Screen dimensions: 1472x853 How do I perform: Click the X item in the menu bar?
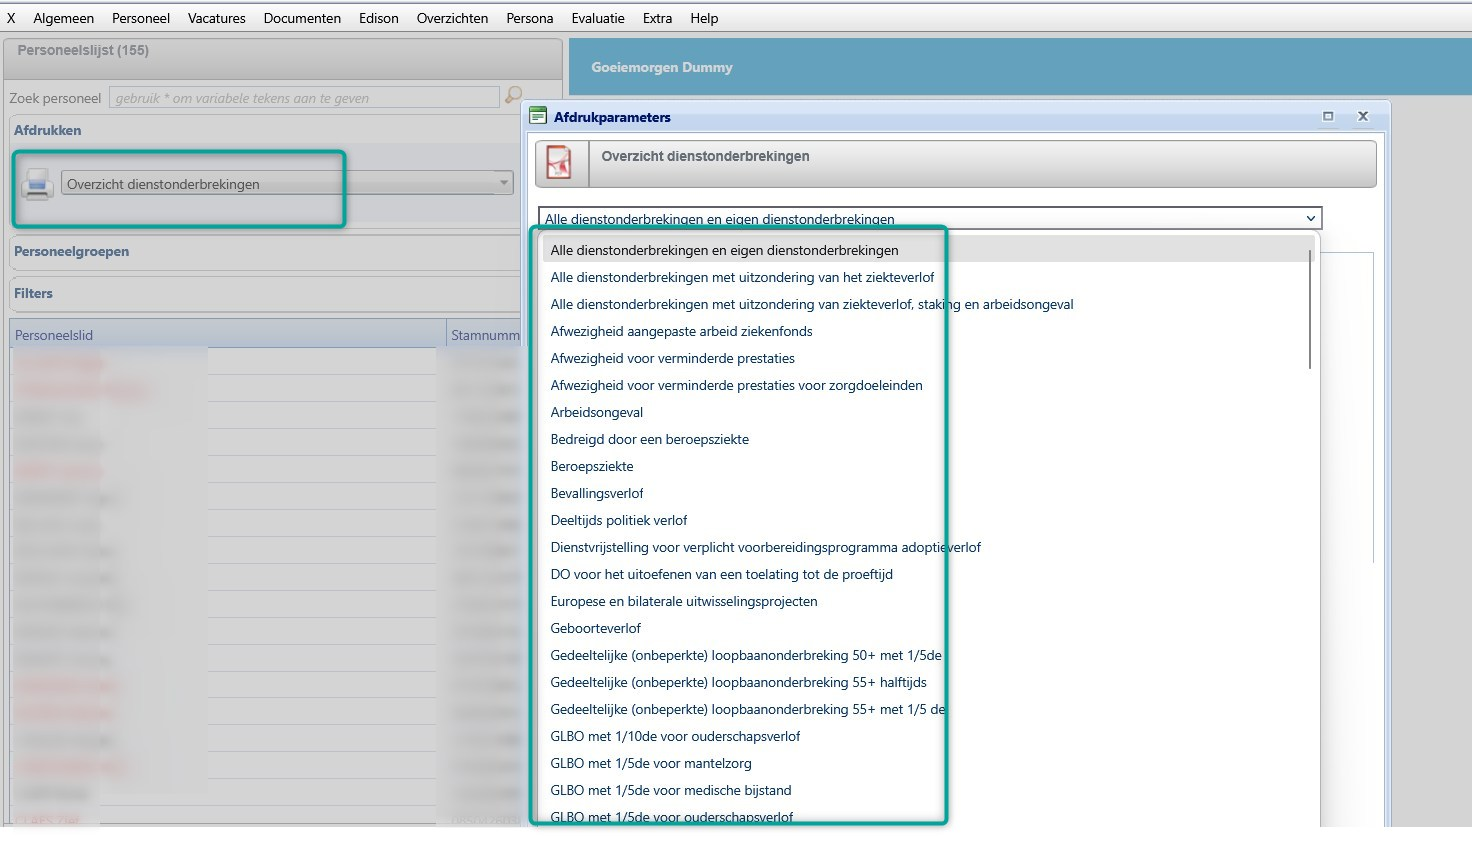[11, 18]
